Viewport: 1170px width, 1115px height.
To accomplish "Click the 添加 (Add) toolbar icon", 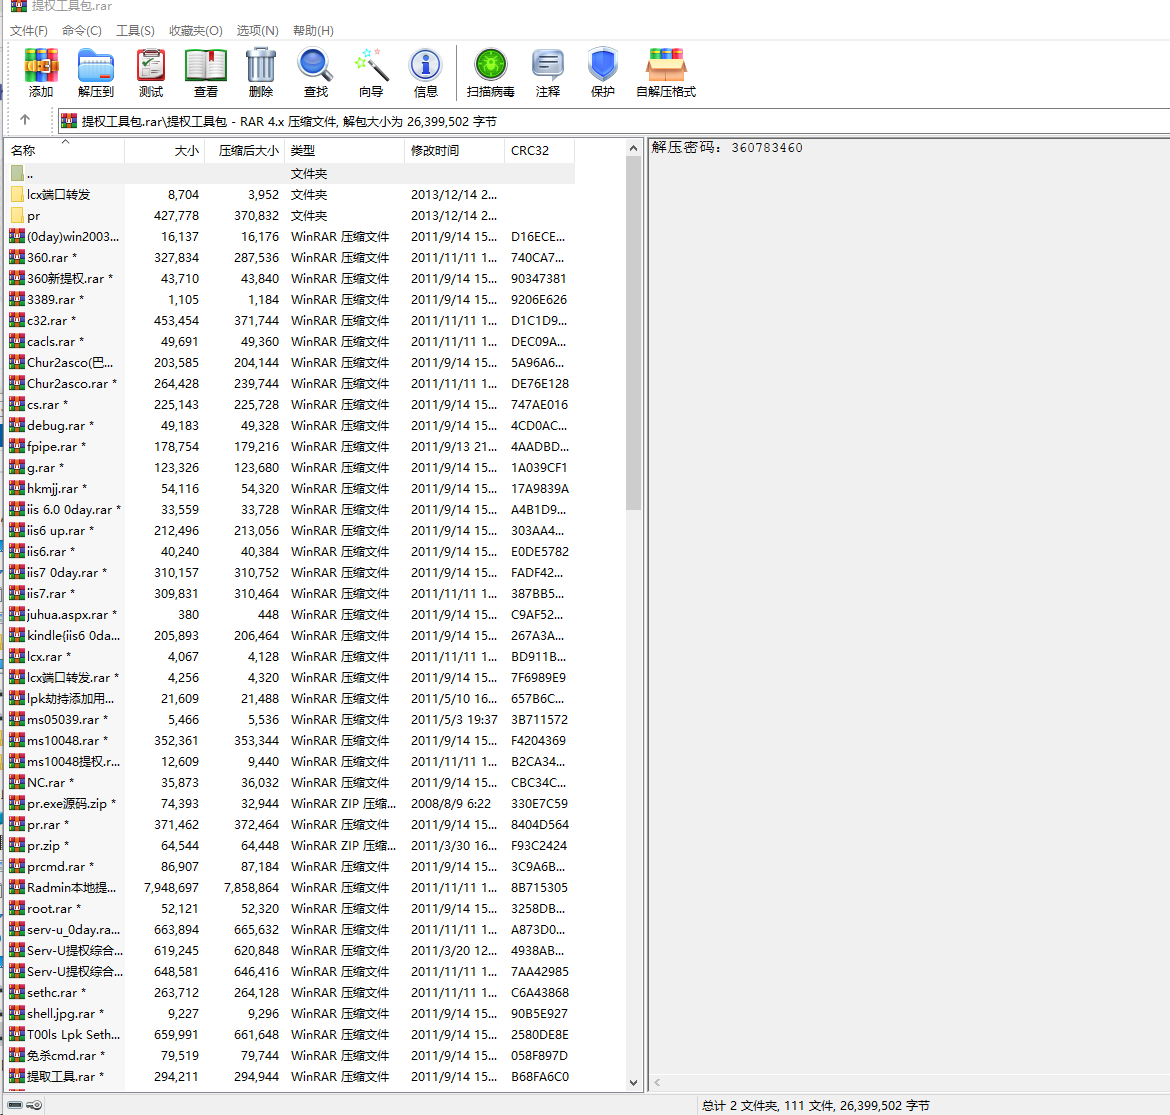I will [x=41, y=65].
